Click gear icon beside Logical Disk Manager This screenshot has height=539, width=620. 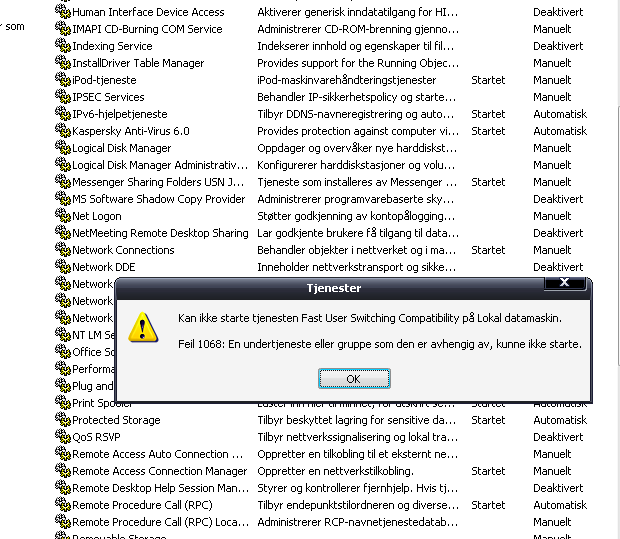[x=62, y=148]
